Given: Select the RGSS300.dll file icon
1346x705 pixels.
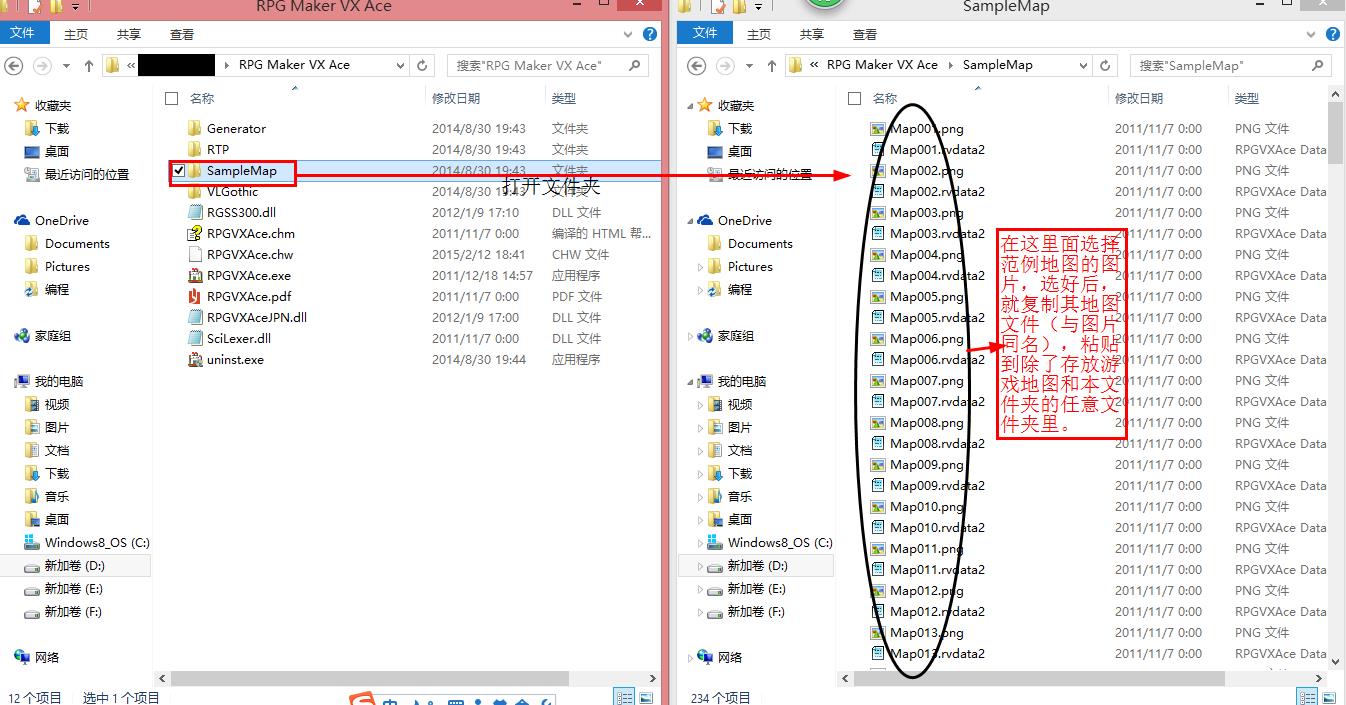Looking at the screenshot, I should point(195,212).
